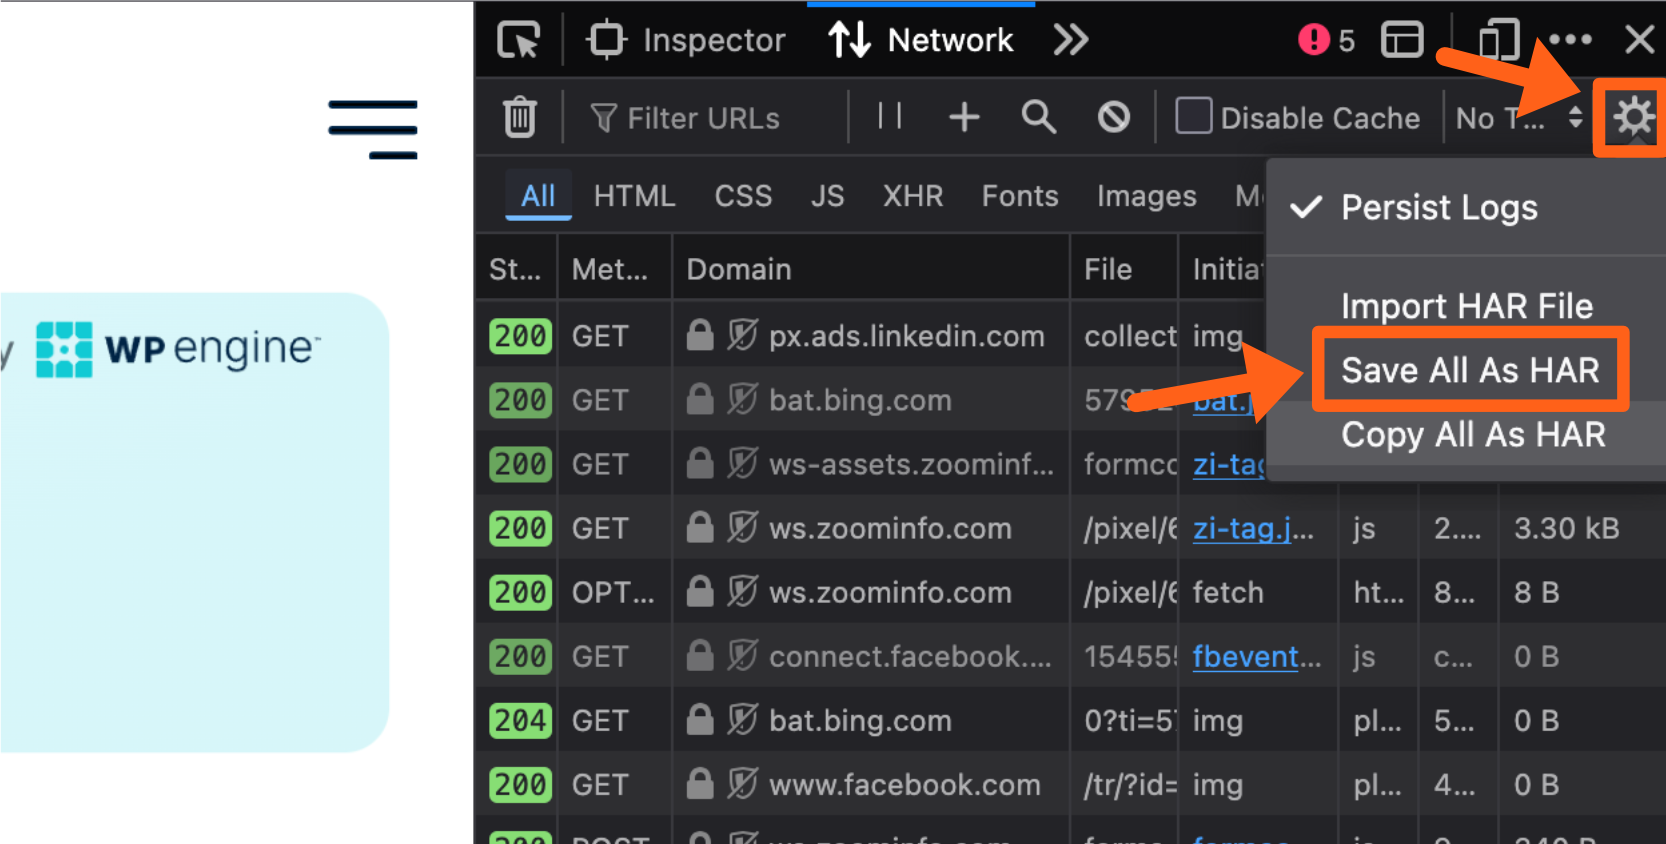The width and height of the screenshot is (1666, 844).
Task: Toggle responsive design mode icon
Action: 1498,40
